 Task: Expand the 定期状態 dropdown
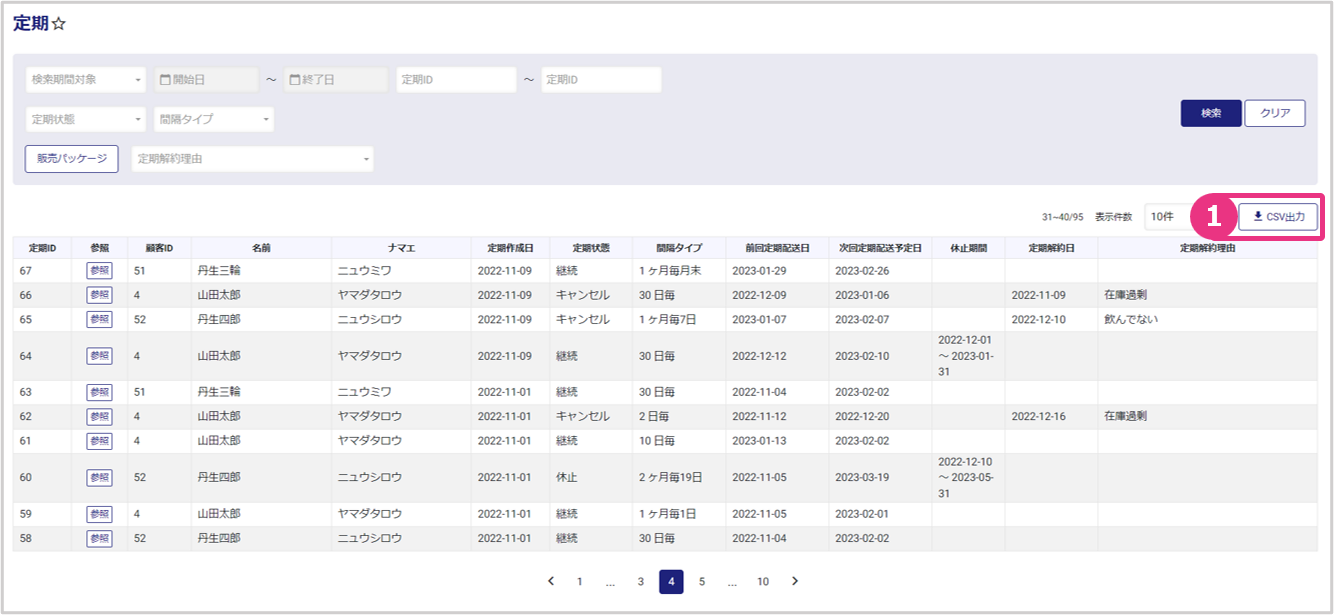point(86,119)
